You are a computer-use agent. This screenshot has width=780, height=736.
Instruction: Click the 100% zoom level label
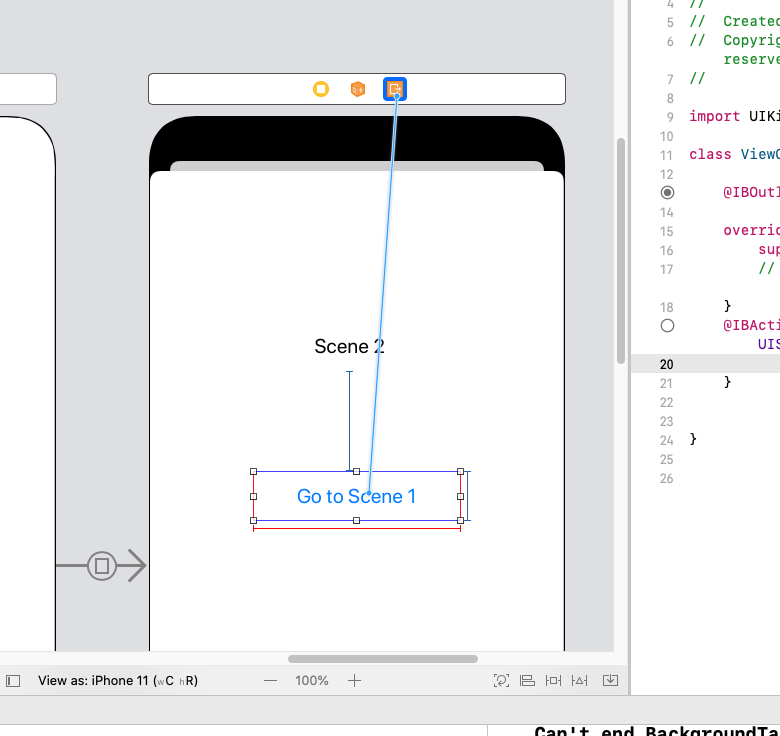pyautogui.click(x=312, y=680)
